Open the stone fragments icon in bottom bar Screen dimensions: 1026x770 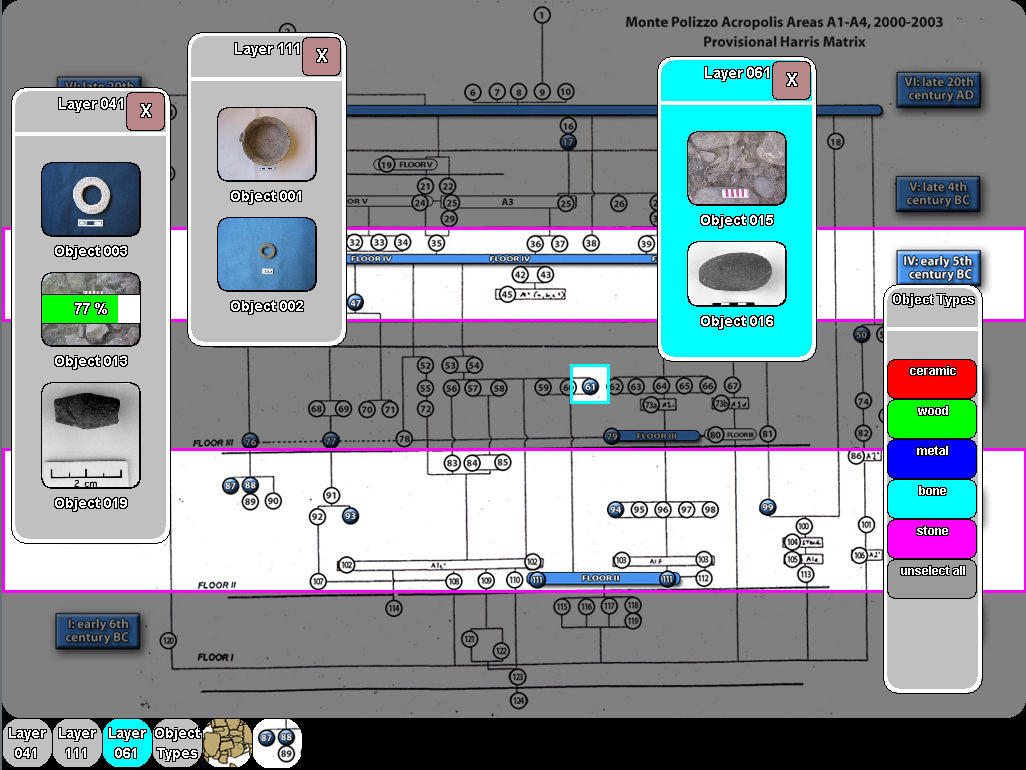point(227,743)
